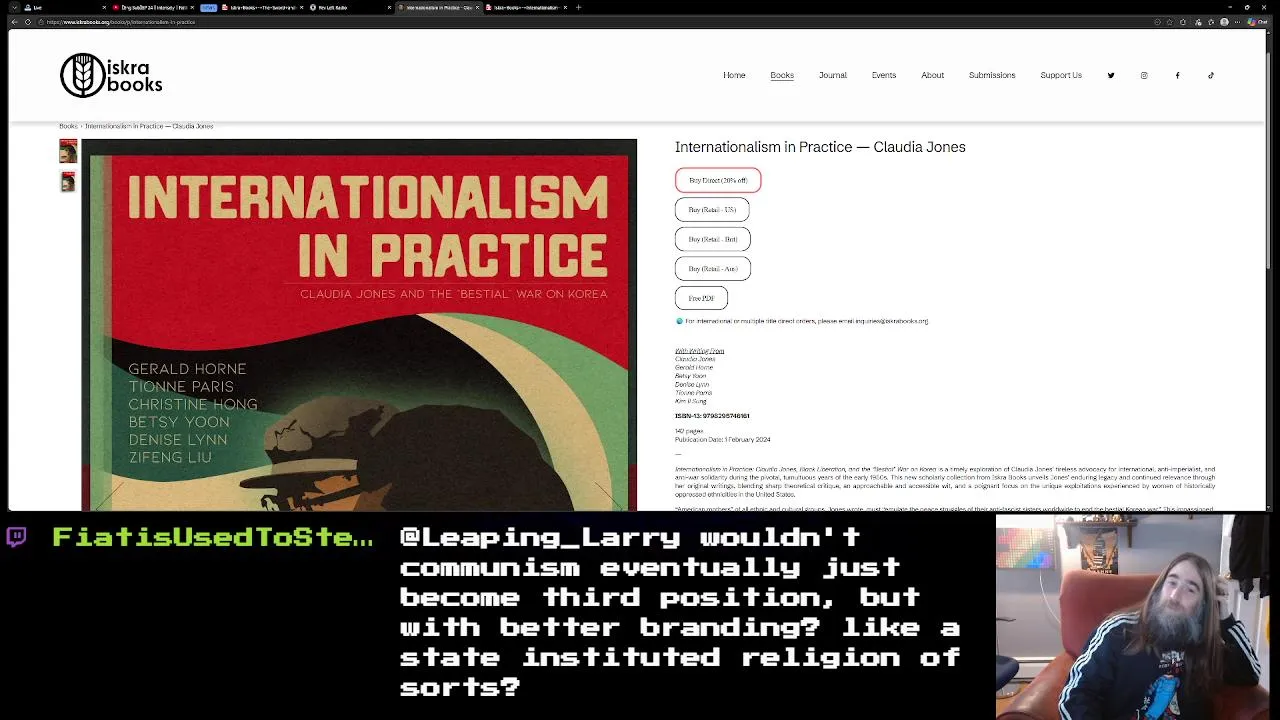Close the Internationalism in Practice tab
1280x720 pixels.
point(478,7)
